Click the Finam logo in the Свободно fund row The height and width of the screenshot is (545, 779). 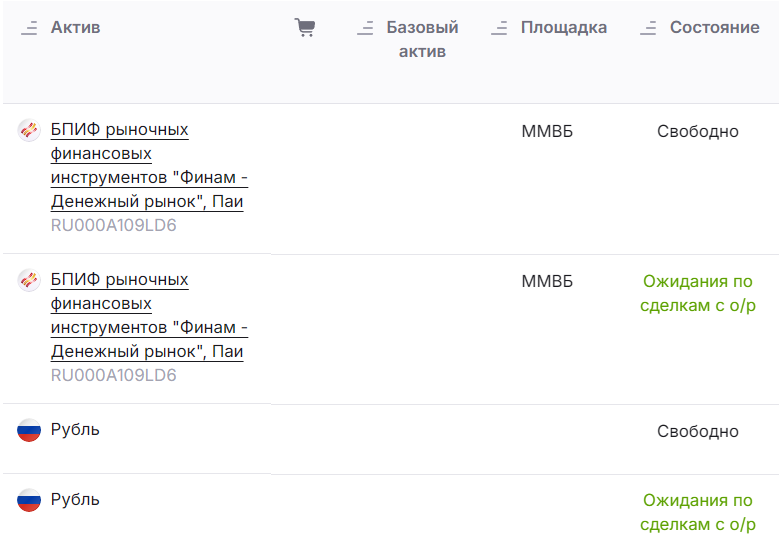click(29, 130)
